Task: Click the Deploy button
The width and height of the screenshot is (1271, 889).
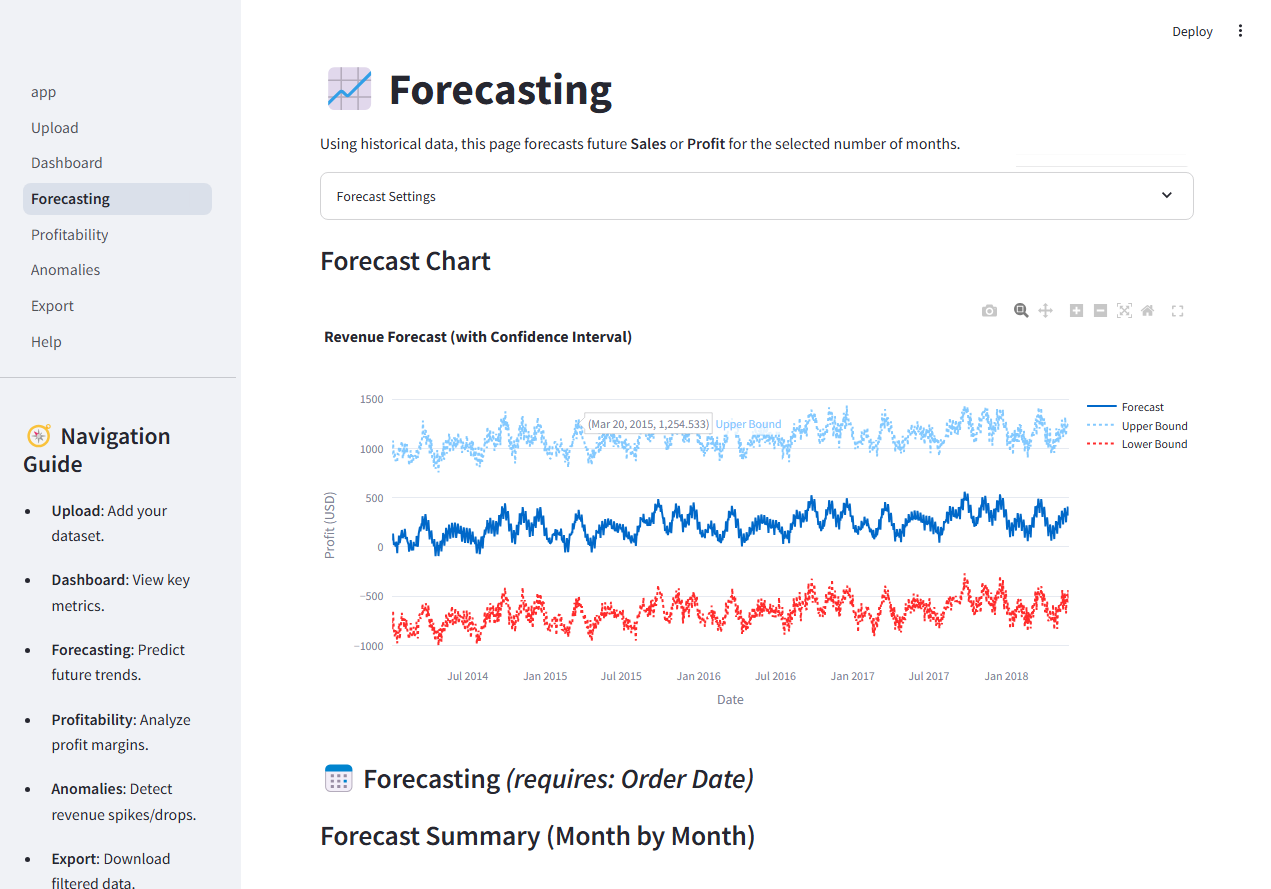Action: click(1192, 31)
